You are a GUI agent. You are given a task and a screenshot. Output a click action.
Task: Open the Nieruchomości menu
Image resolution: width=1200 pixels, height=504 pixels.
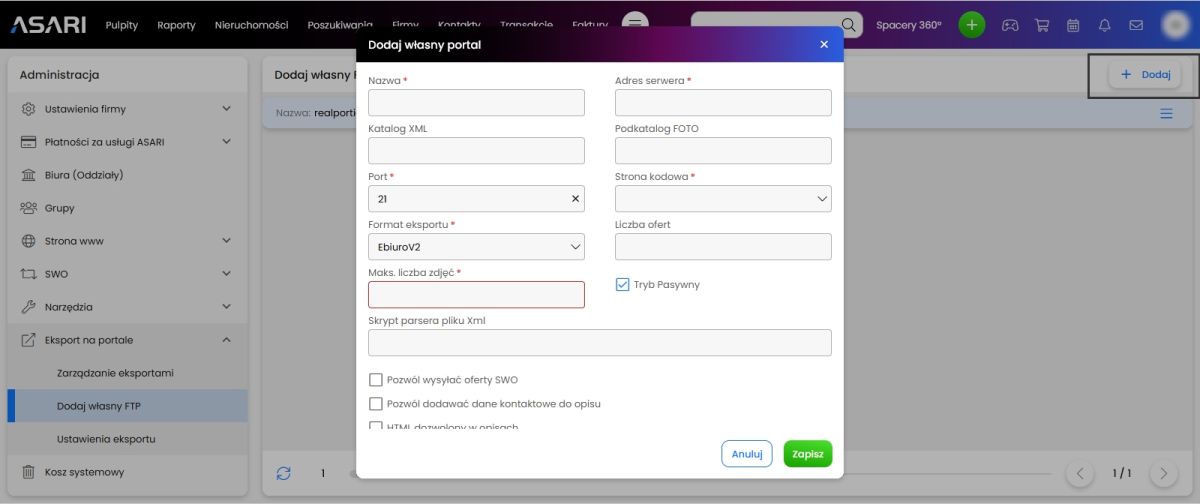[251, 25]
